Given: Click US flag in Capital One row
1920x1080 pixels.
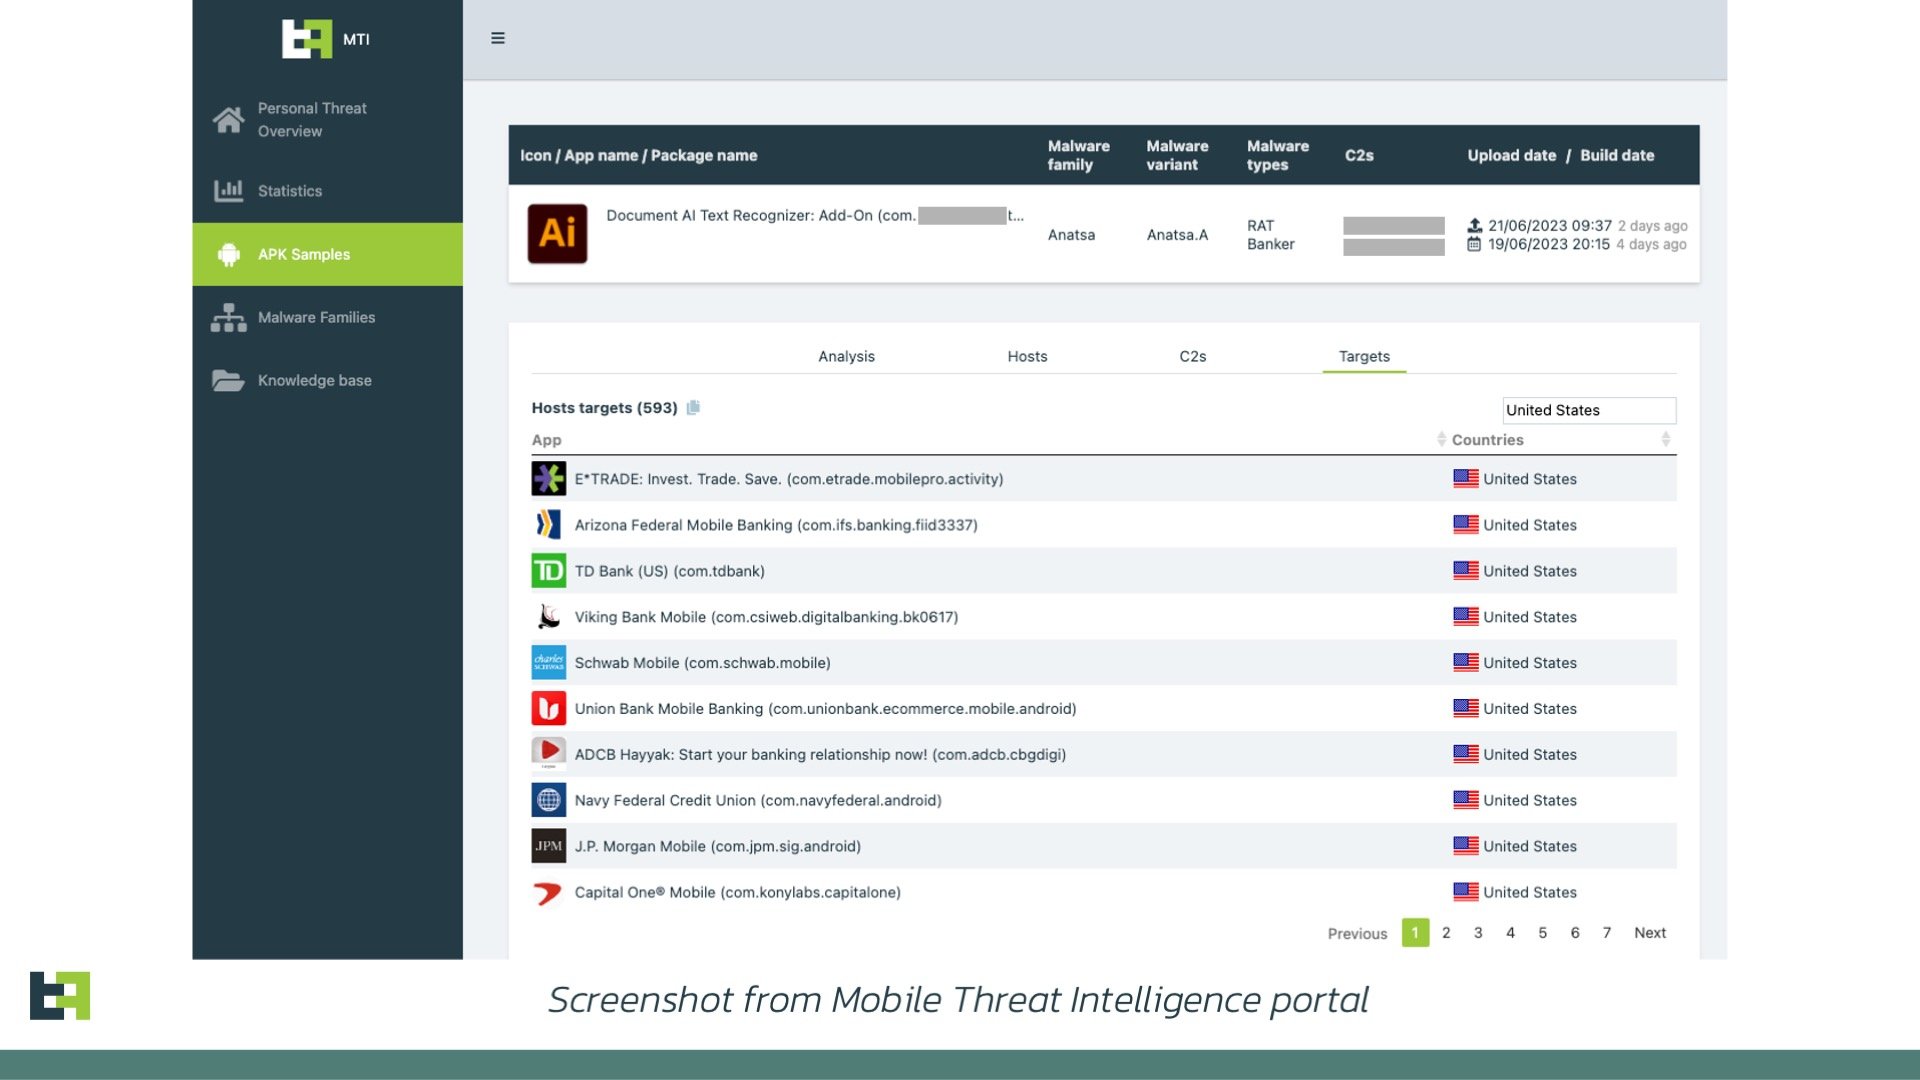Looking at the screenshot, I should 1465,892.
